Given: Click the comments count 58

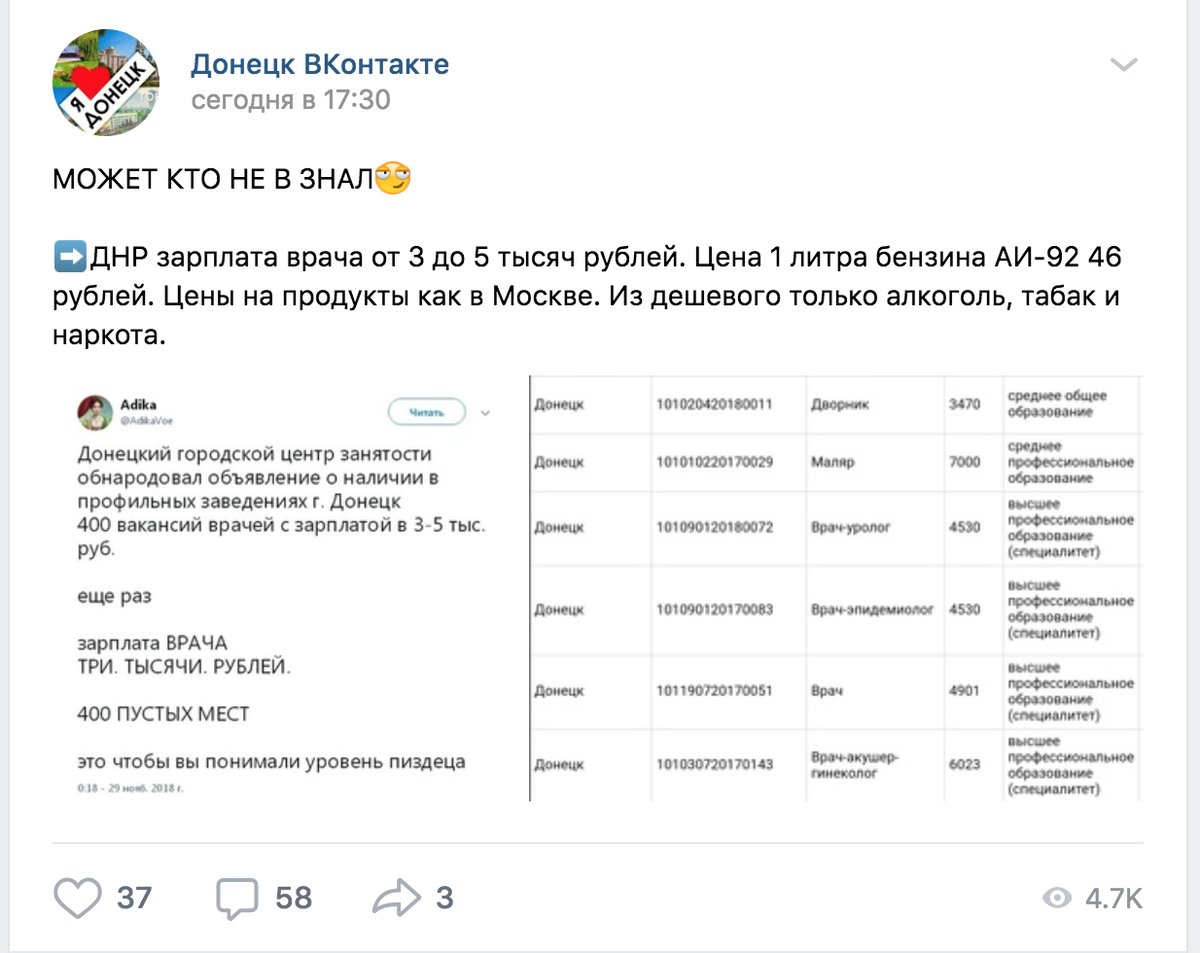Looking at the screenshot, I should click(x=294, y=898).
